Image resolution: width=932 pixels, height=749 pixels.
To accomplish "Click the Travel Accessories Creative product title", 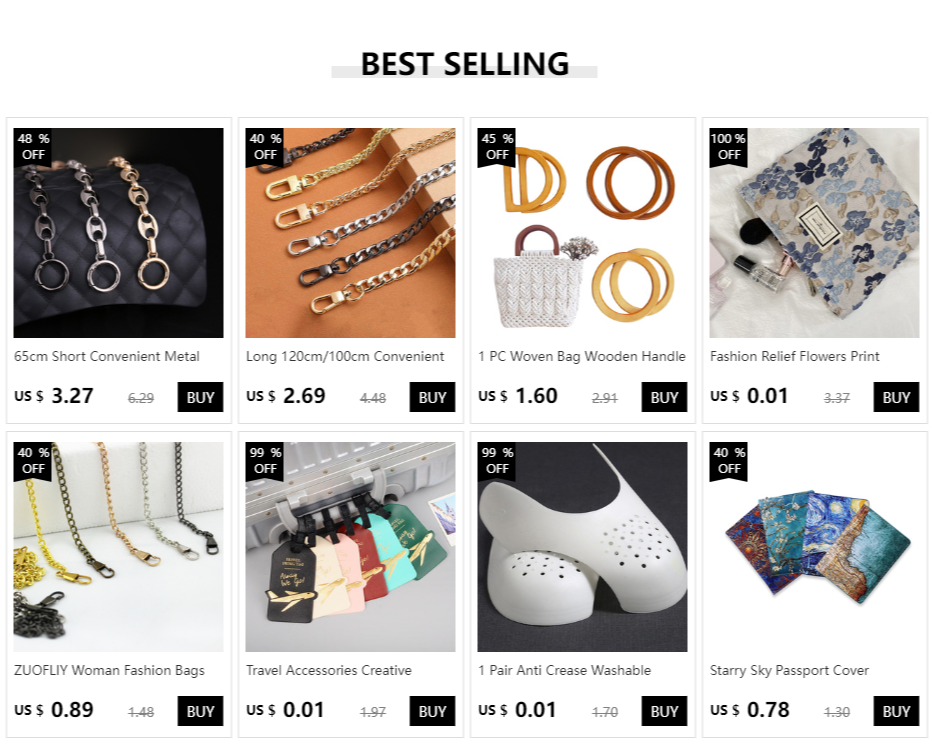I will 329,671.
